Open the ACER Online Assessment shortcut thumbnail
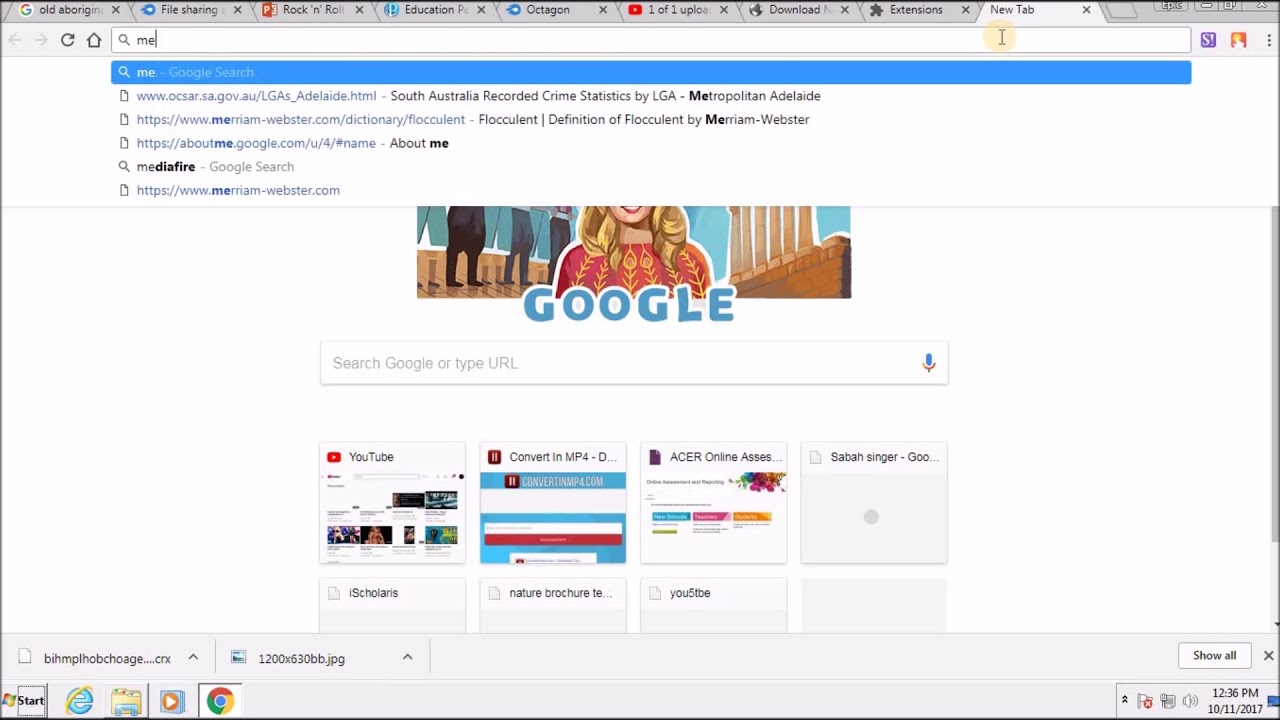Screen dimensions: 1280x720 click(713, 503)
